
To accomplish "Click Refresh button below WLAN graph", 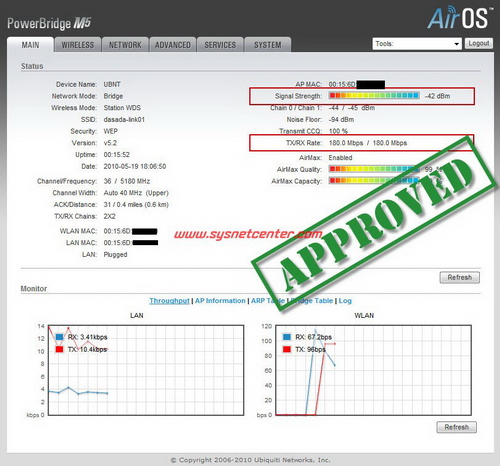I will pos(457,427).
